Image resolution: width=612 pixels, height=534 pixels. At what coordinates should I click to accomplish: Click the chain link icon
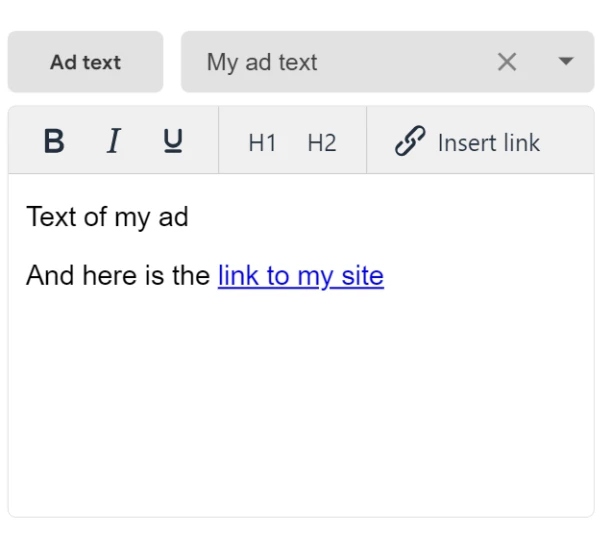410,142
